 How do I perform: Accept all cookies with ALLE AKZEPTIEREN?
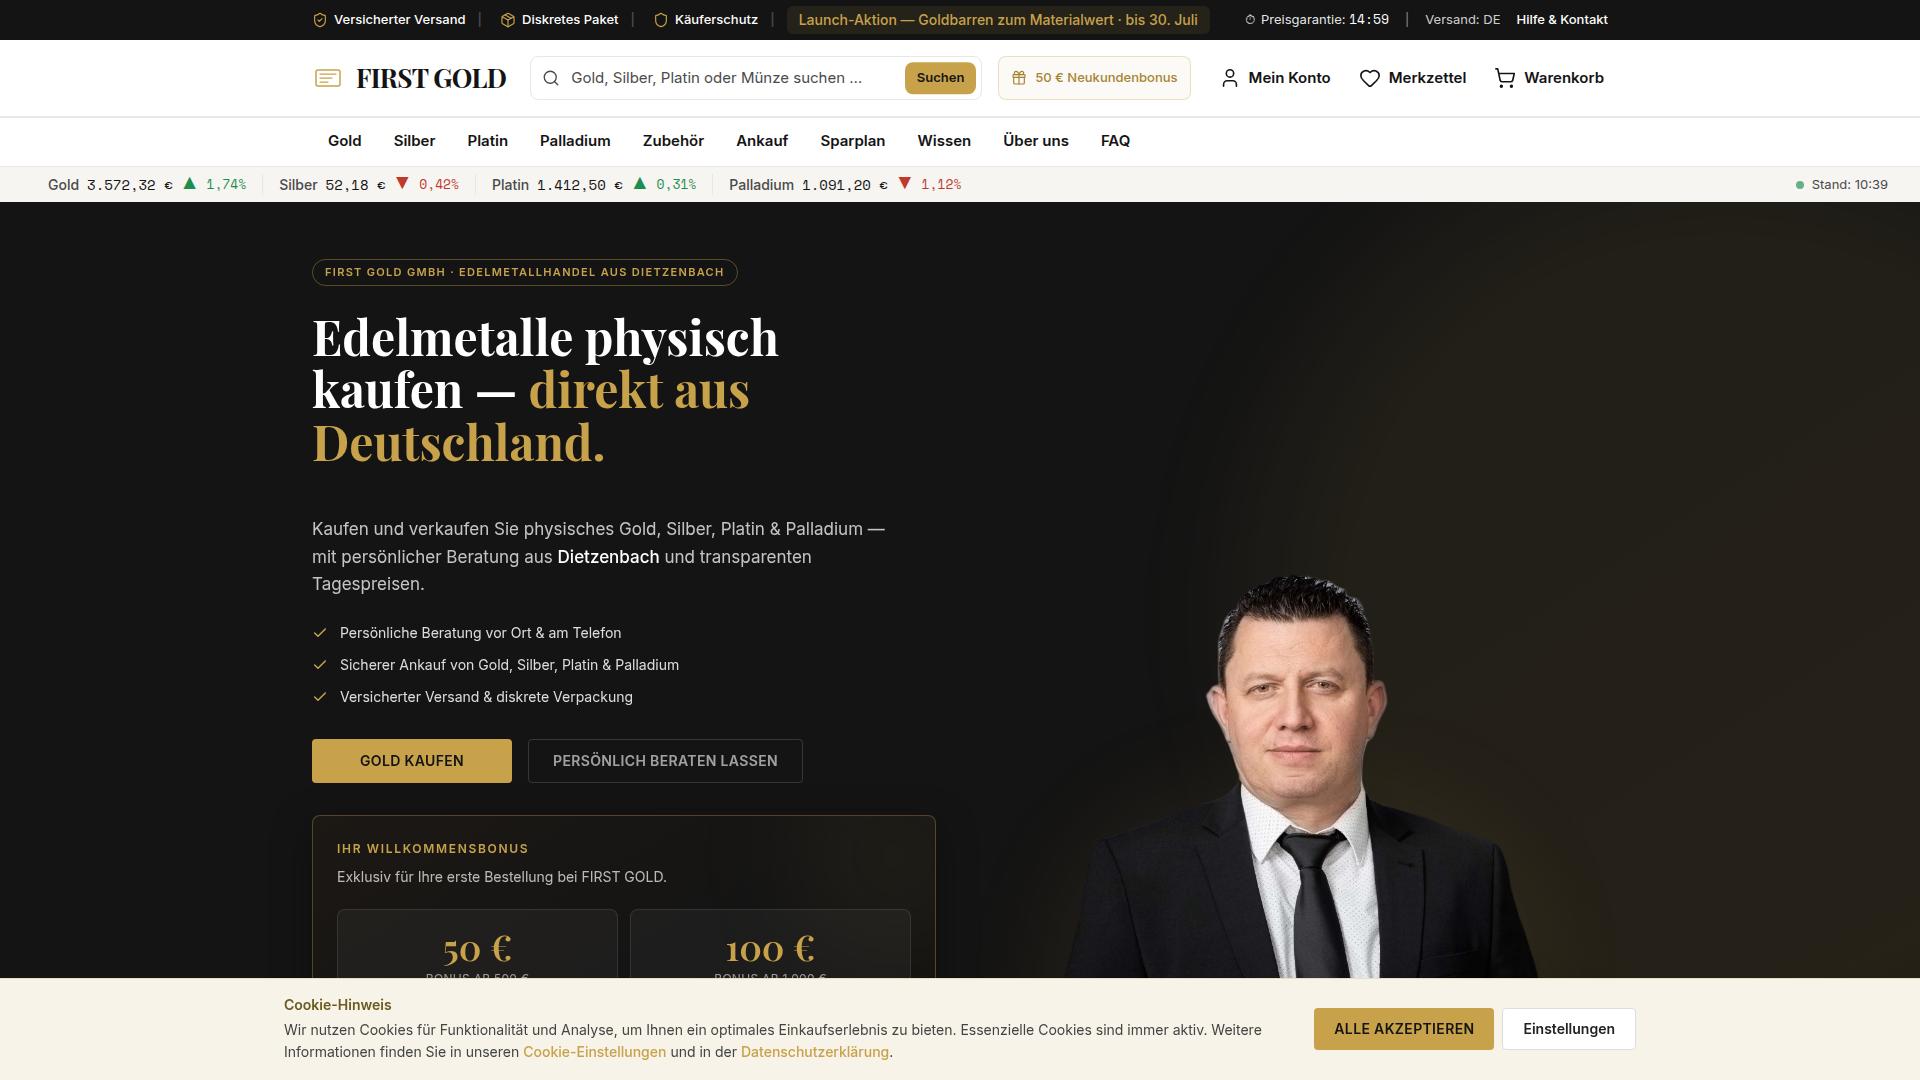click(1403, 1029)
